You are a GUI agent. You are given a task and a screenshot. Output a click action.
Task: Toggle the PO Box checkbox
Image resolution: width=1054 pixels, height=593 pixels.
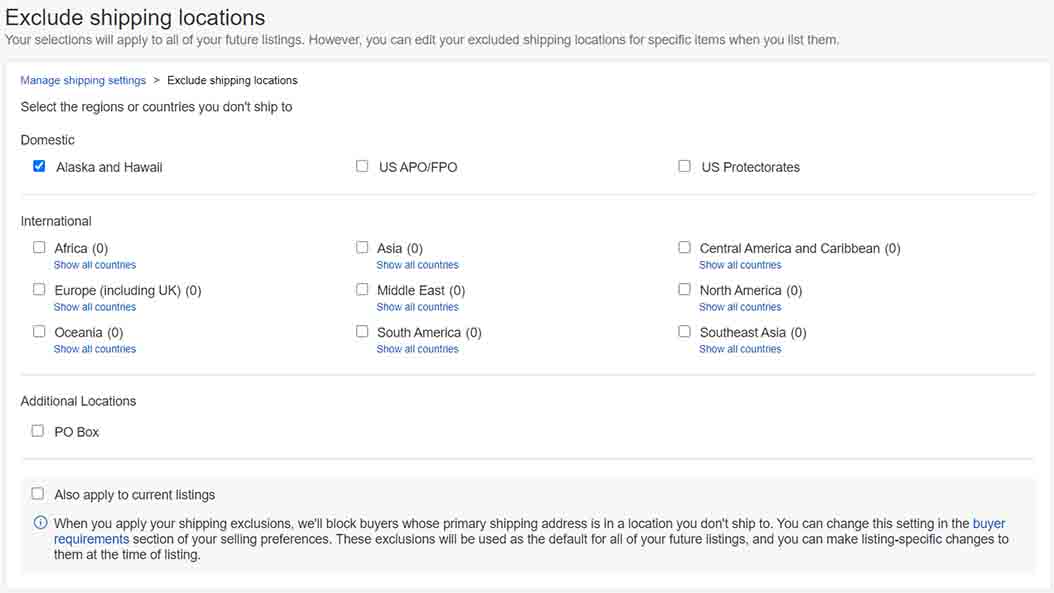(x=38, y=431)
